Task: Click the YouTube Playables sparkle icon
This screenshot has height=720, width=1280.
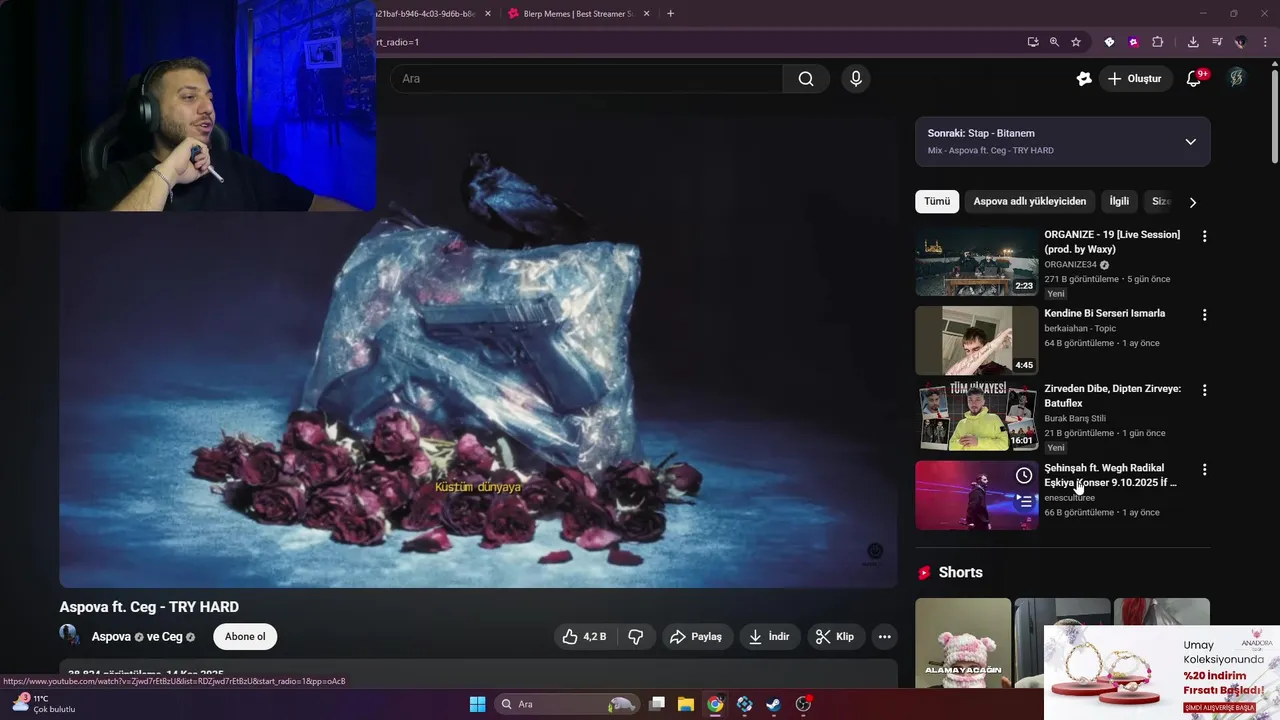Action: (x=1084, y=79)
